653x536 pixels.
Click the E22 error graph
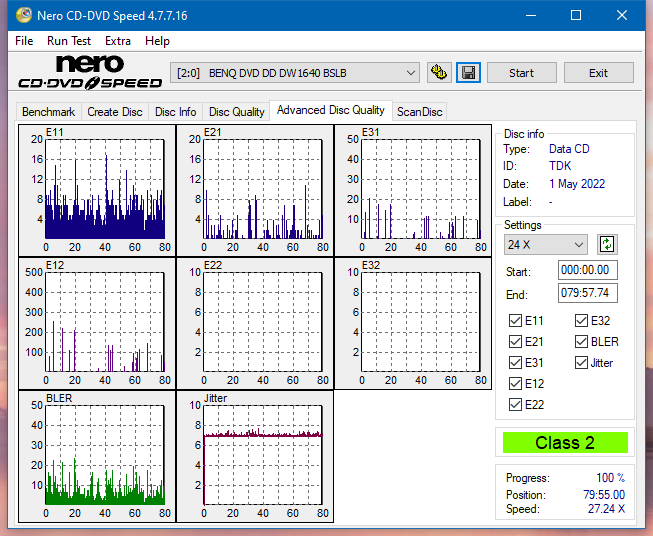255,324
